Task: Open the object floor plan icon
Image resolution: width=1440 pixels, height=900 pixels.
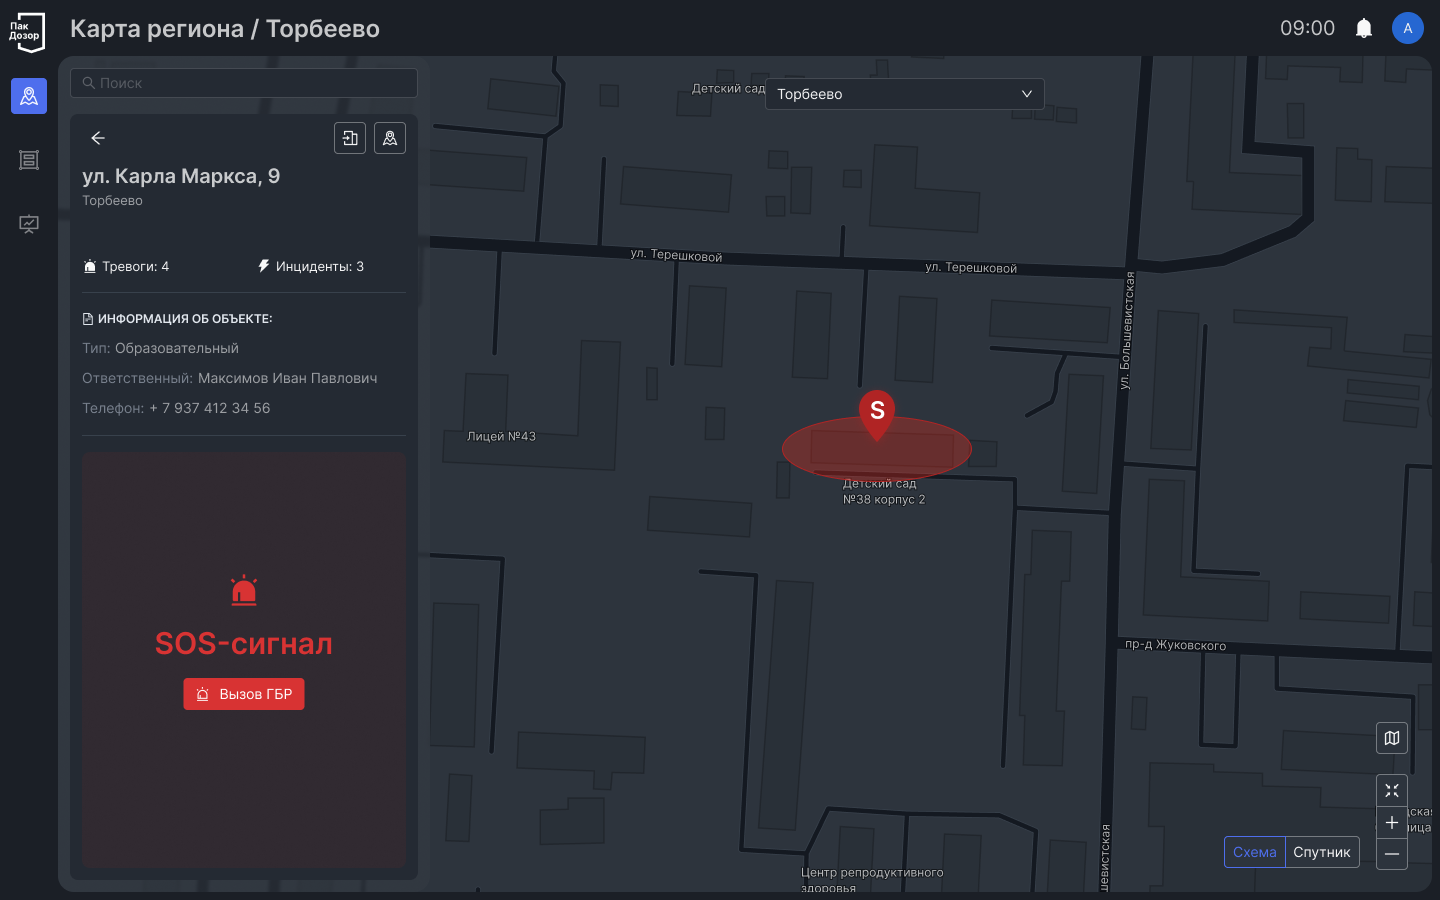Action: 350,138
